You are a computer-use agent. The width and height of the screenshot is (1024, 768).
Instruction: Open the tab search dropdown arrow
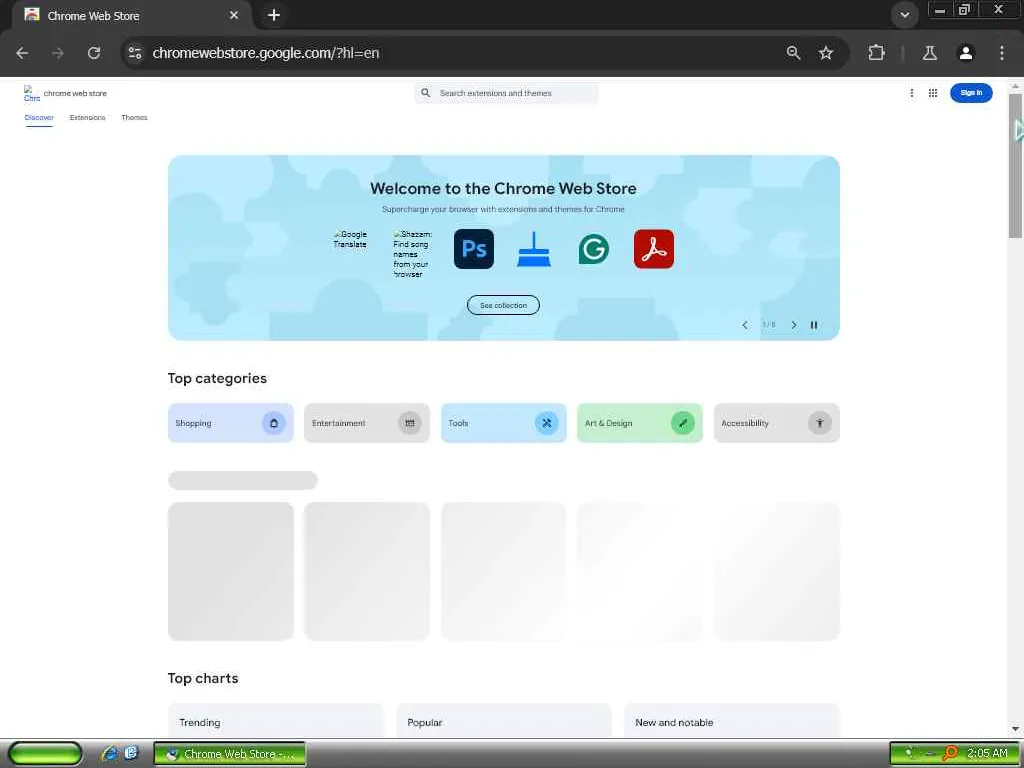tap(904, 15)
